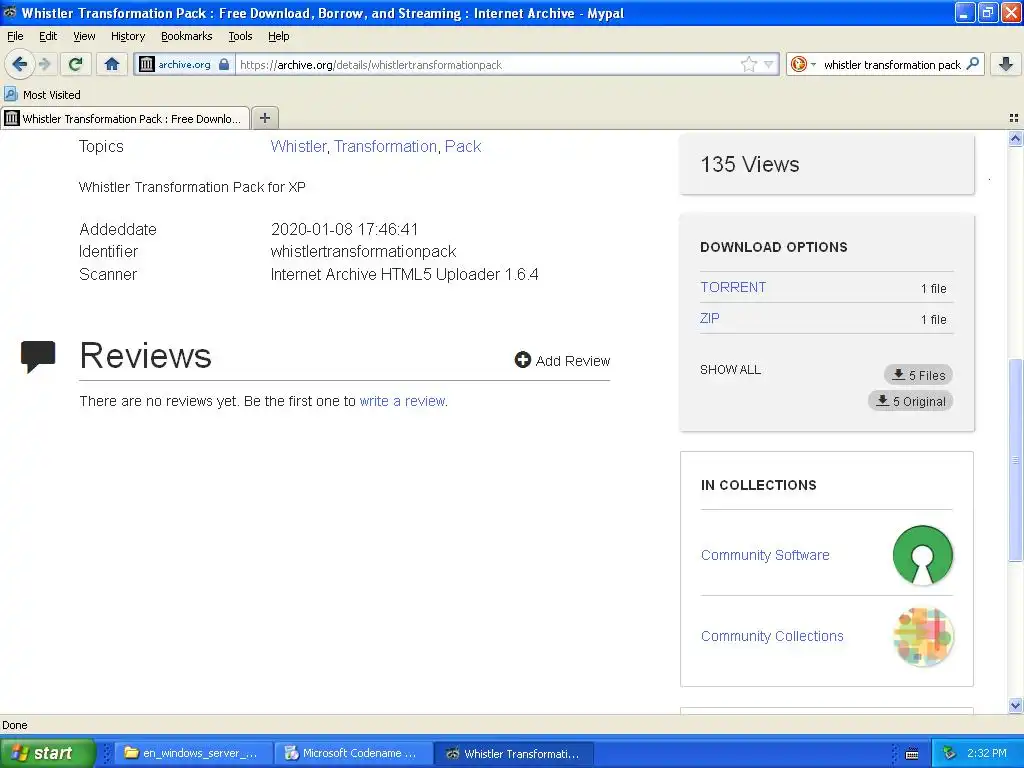This screenshot has height=768, width=1024.
Task: Switch to Microsoft Codename taskbar window
Action: [352, 753]
